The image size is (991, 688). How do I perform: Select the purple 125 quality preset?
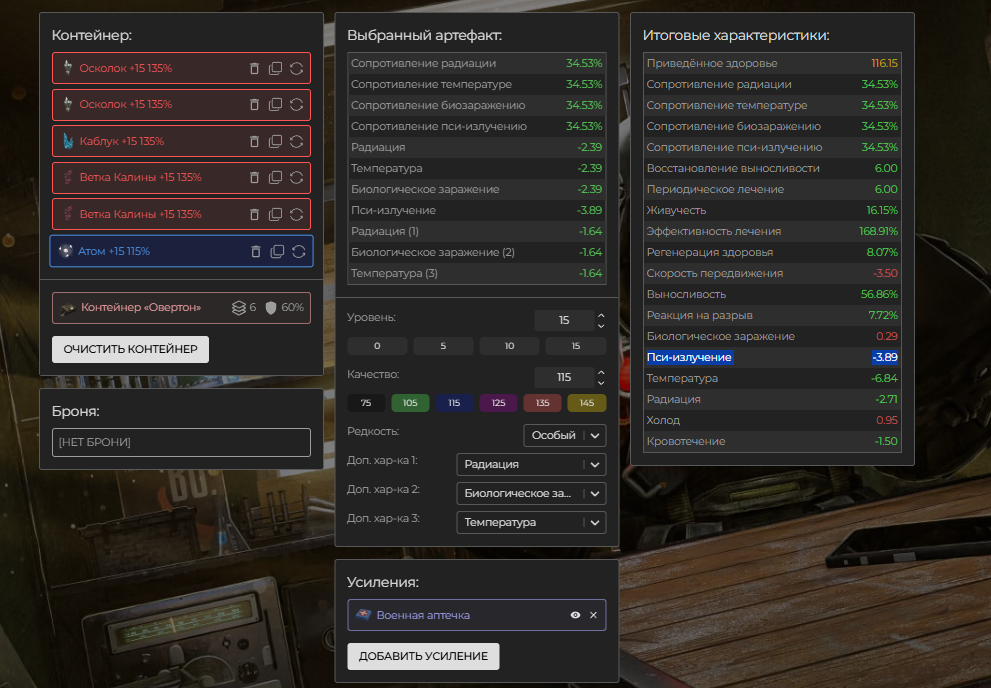coord(499,402)
